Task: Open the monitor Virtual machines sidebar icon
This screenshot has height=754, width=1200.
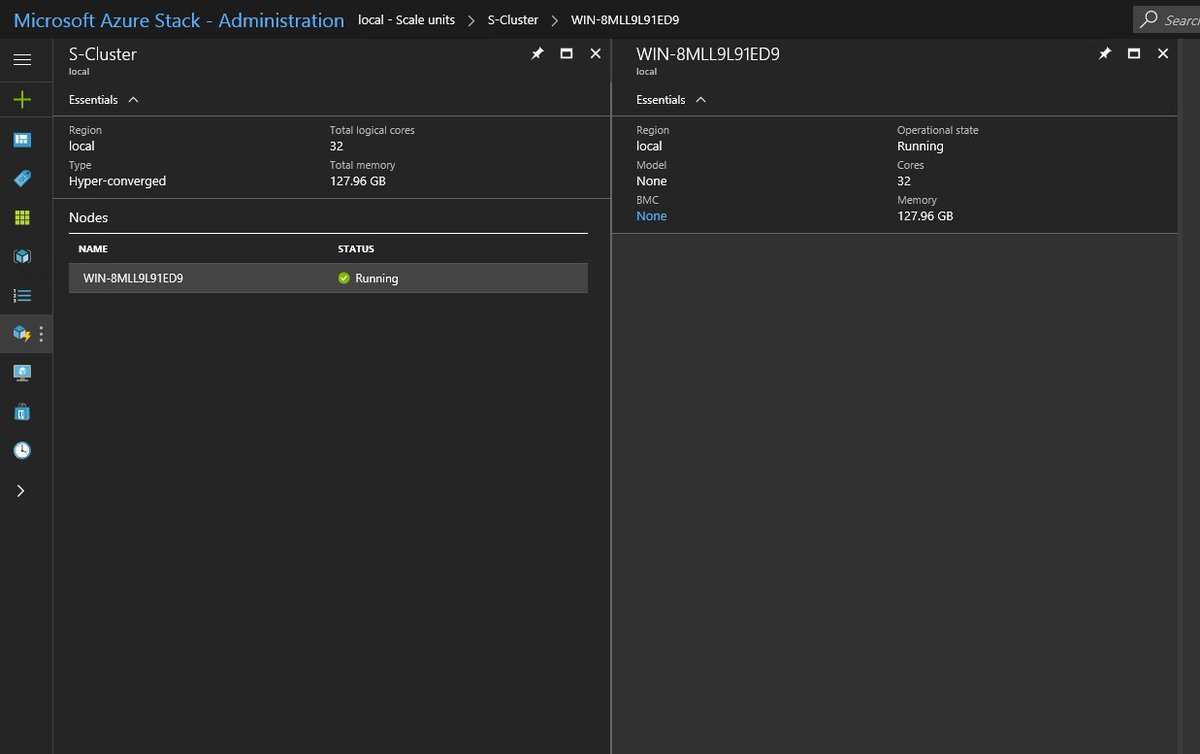Action: pos(22,373)
